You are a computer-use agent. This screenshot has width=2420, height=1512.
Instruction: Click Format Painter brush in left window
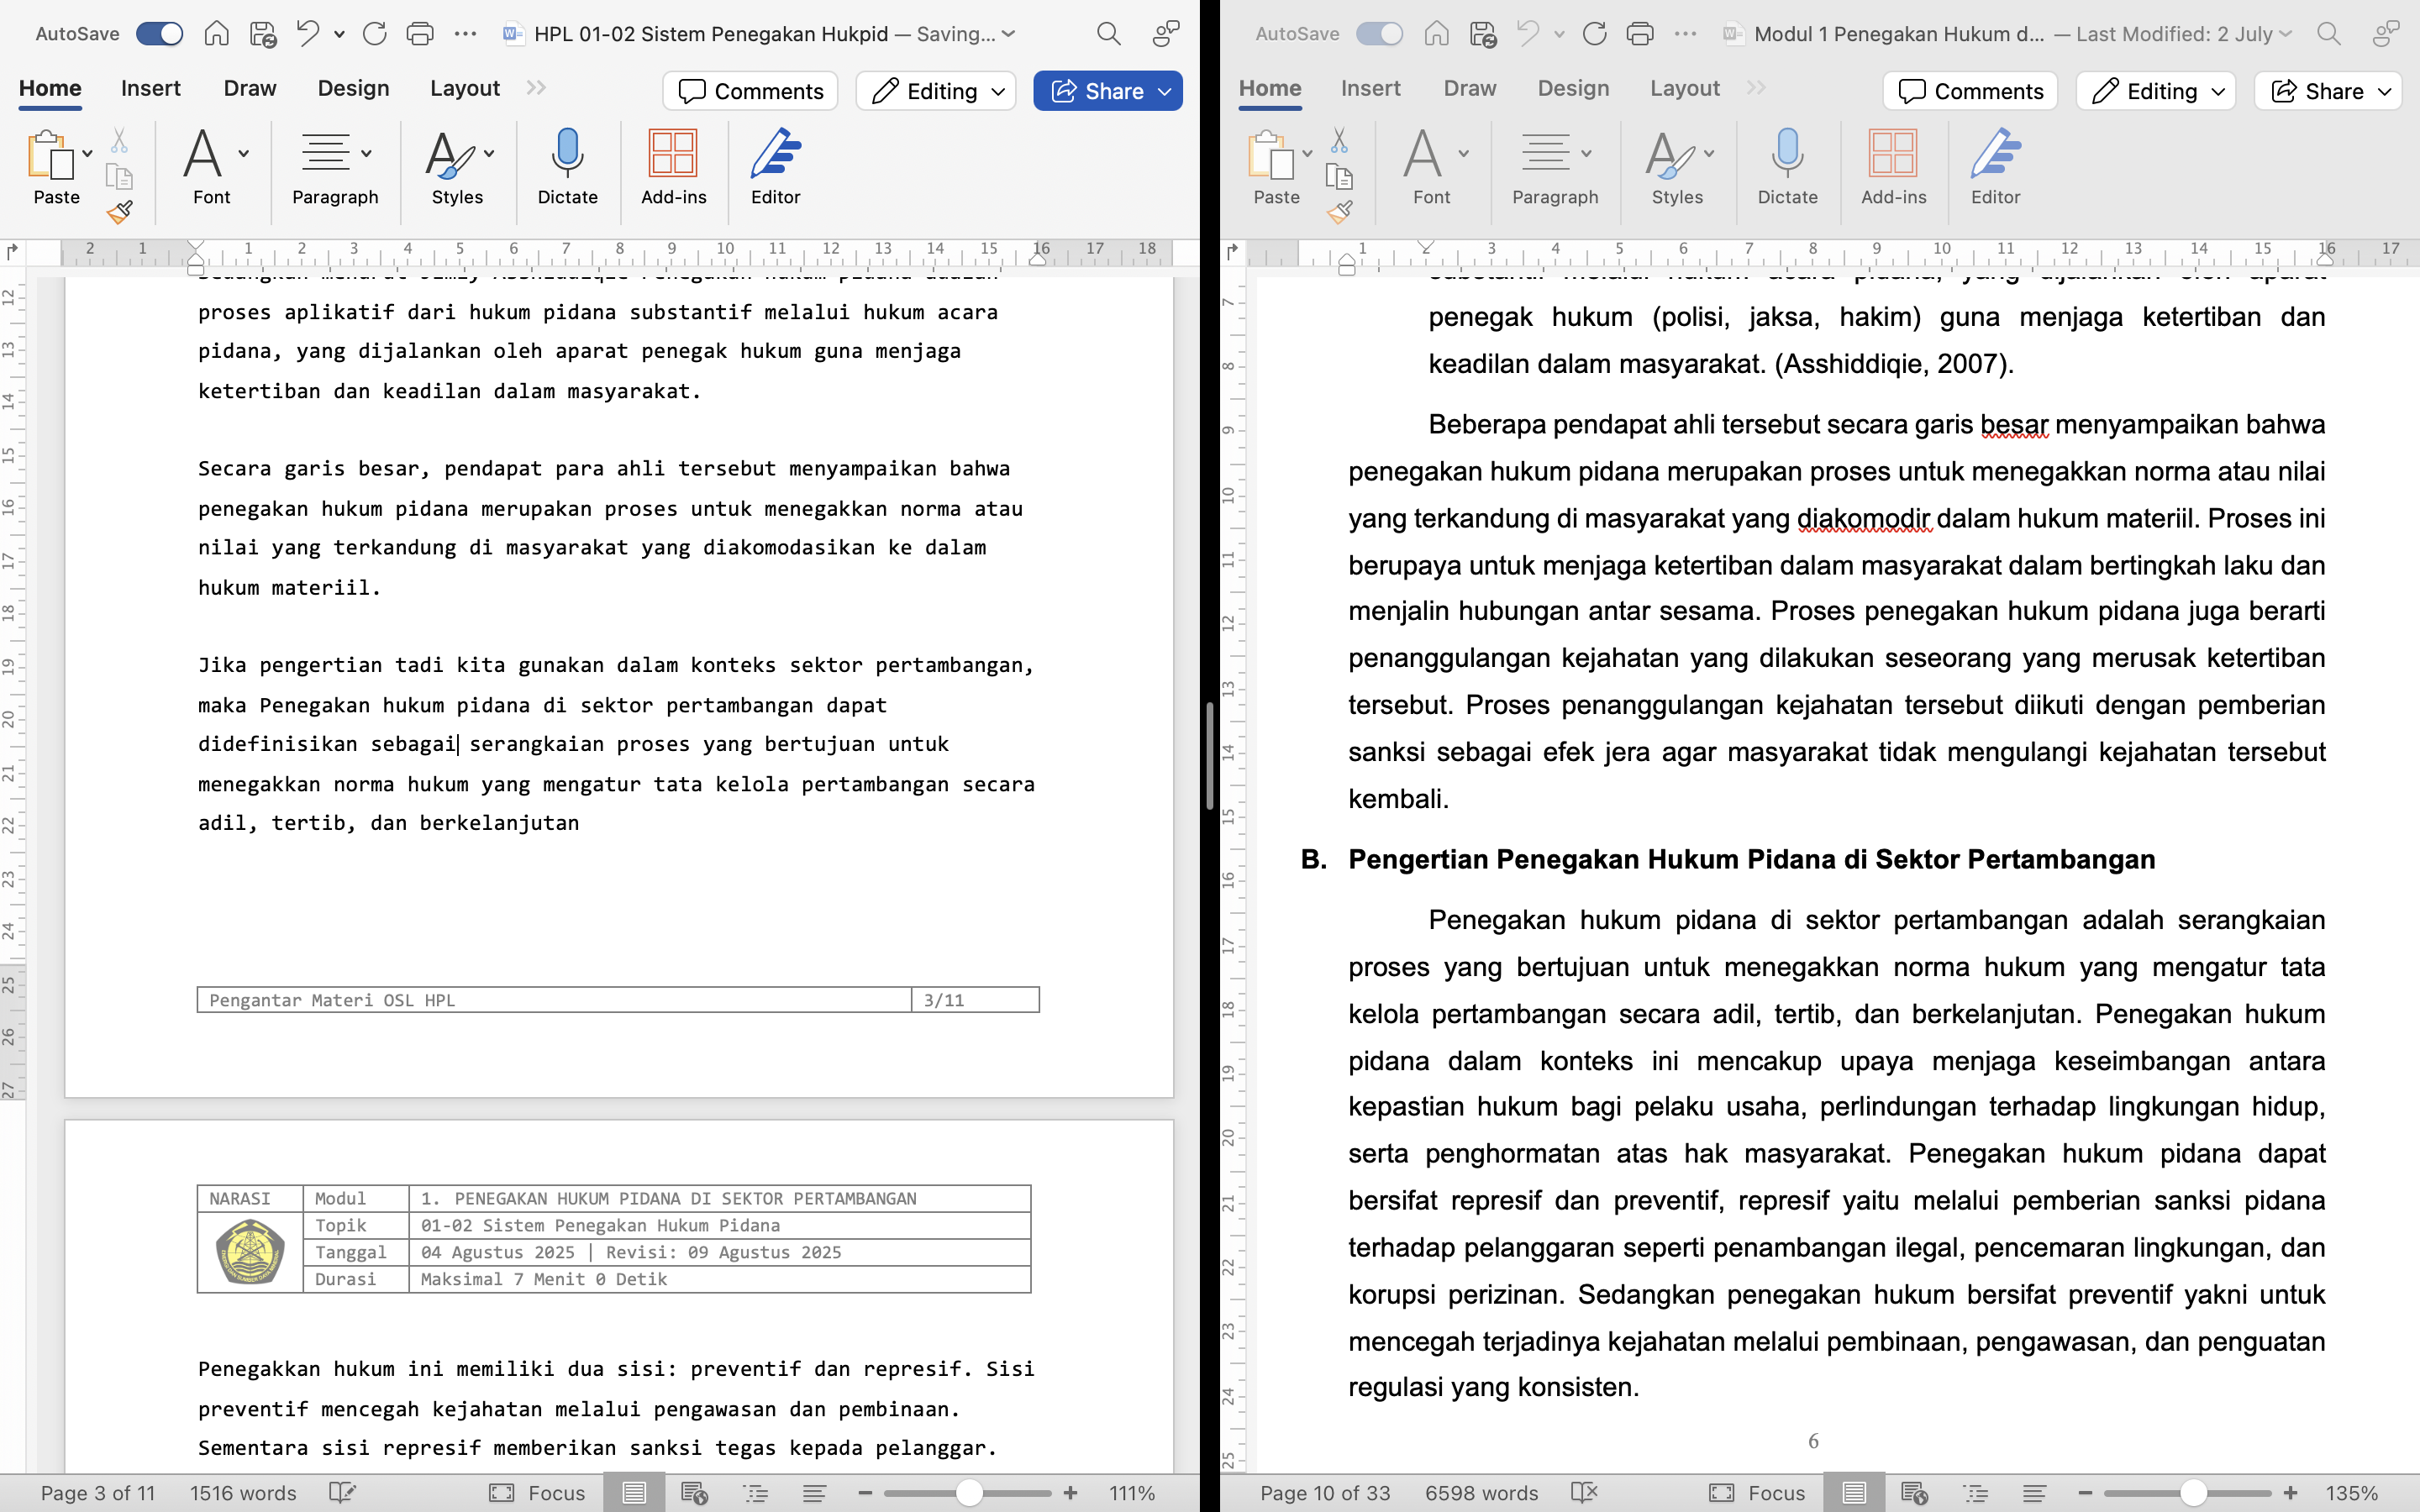120,212
